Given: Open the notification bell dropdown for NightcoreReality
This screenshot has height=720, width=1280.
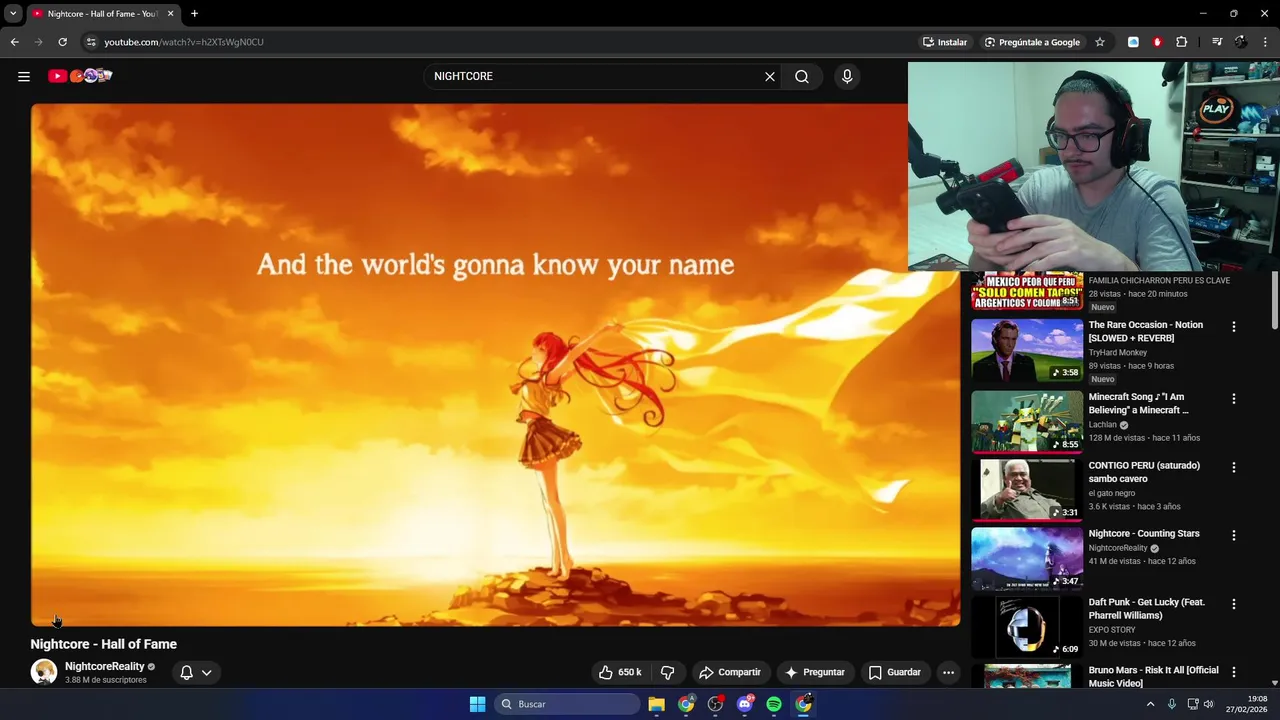Looking at the screenshot, I should pos(196,672).
